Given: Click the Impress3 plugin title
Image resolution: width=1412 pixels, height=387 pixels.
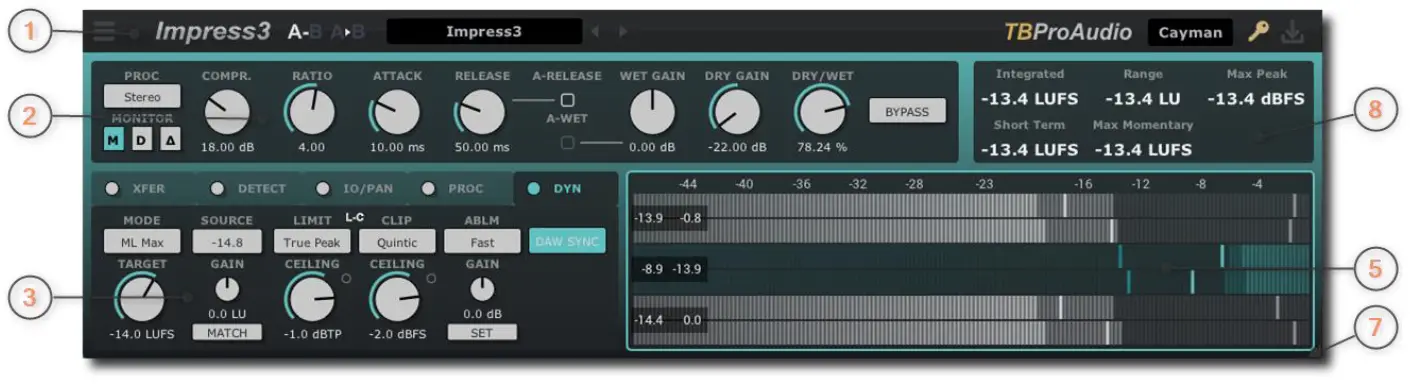Looking at the screenshot, I should pos(212,31).
